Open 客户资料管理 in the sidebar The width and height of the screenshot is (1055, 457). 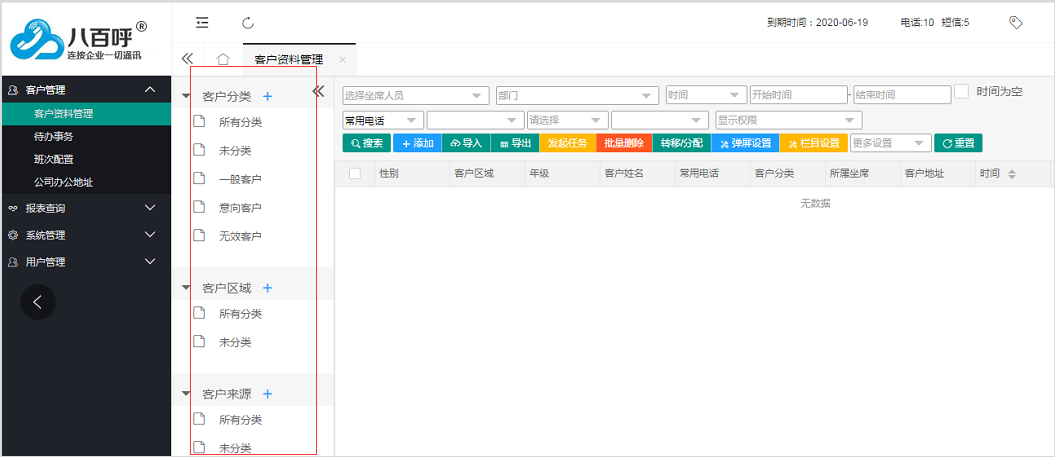coord(85,114)
